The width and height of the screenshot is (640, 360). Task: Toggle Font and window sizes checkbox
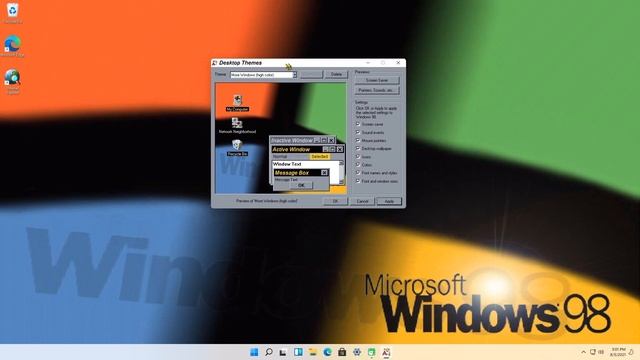(358, 181)
